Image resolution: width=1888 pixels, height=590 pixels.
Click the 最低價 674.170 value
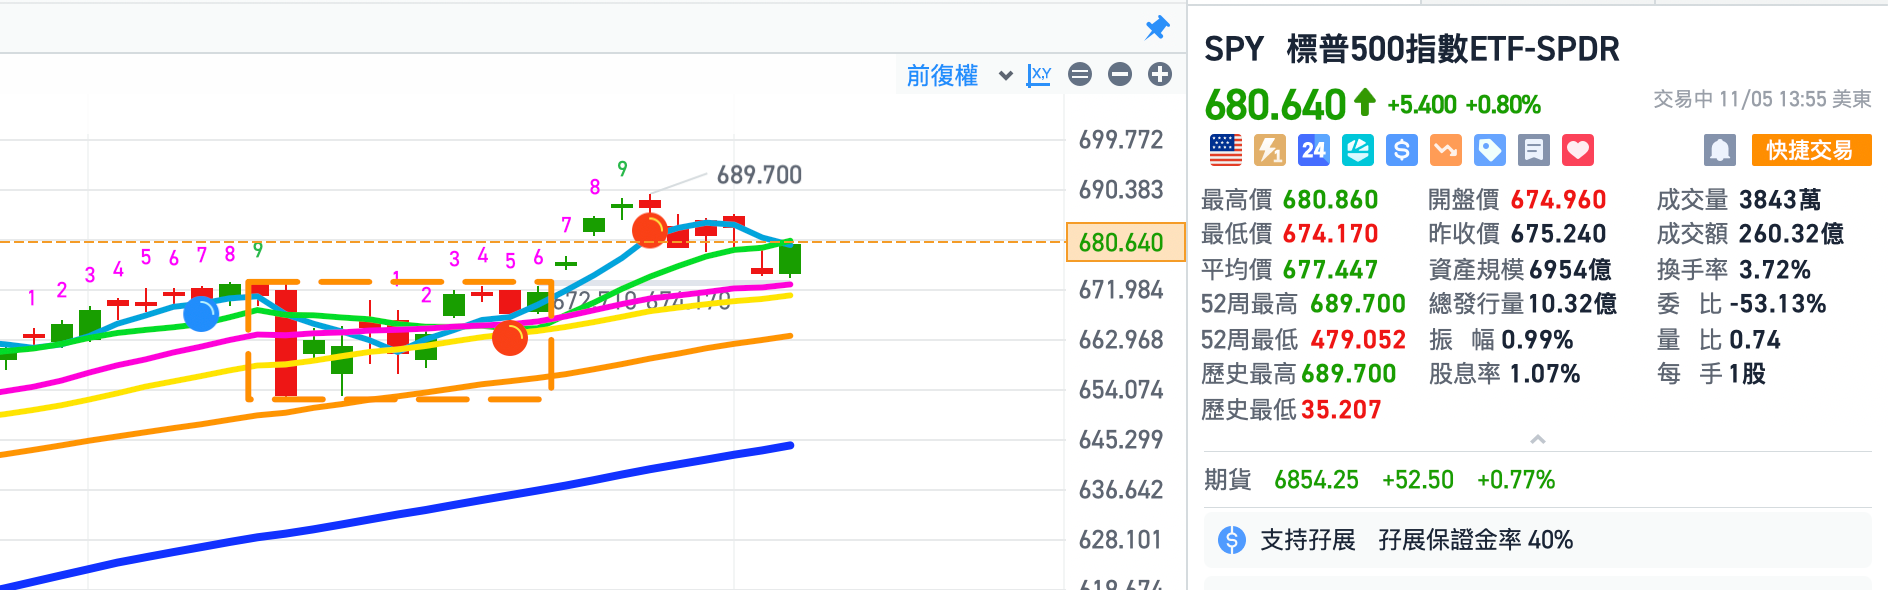[x=1330, y=234]
